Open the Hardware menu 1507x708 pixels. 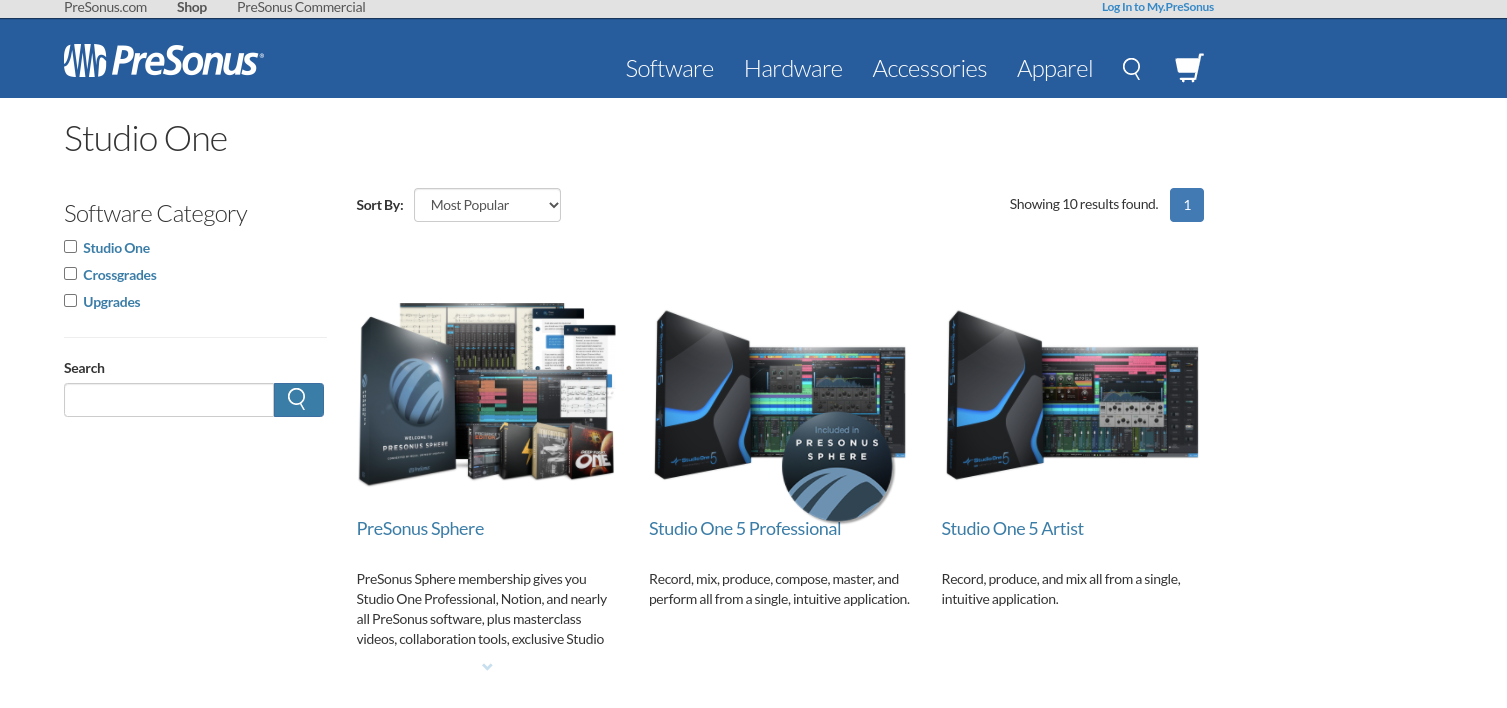click(793, 69)
